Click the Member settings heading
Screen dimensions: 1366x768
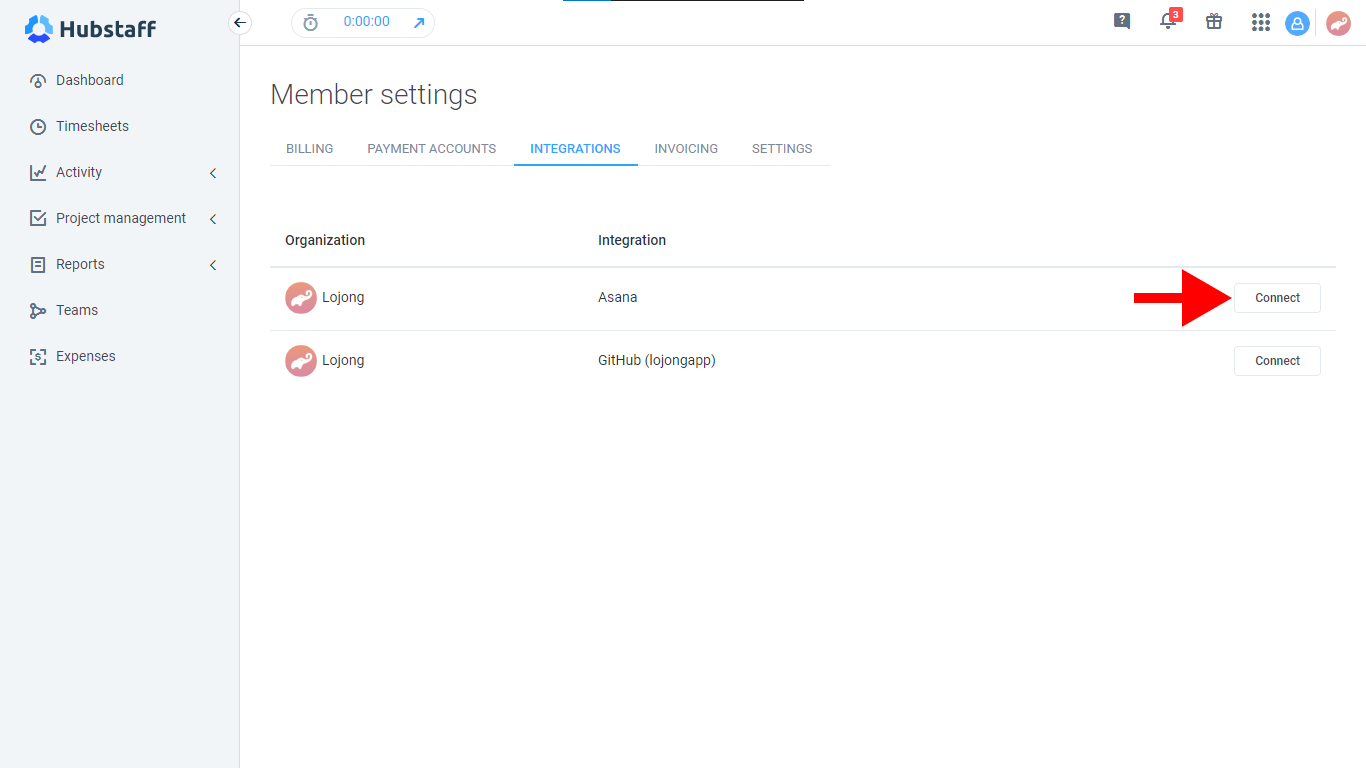374,95
